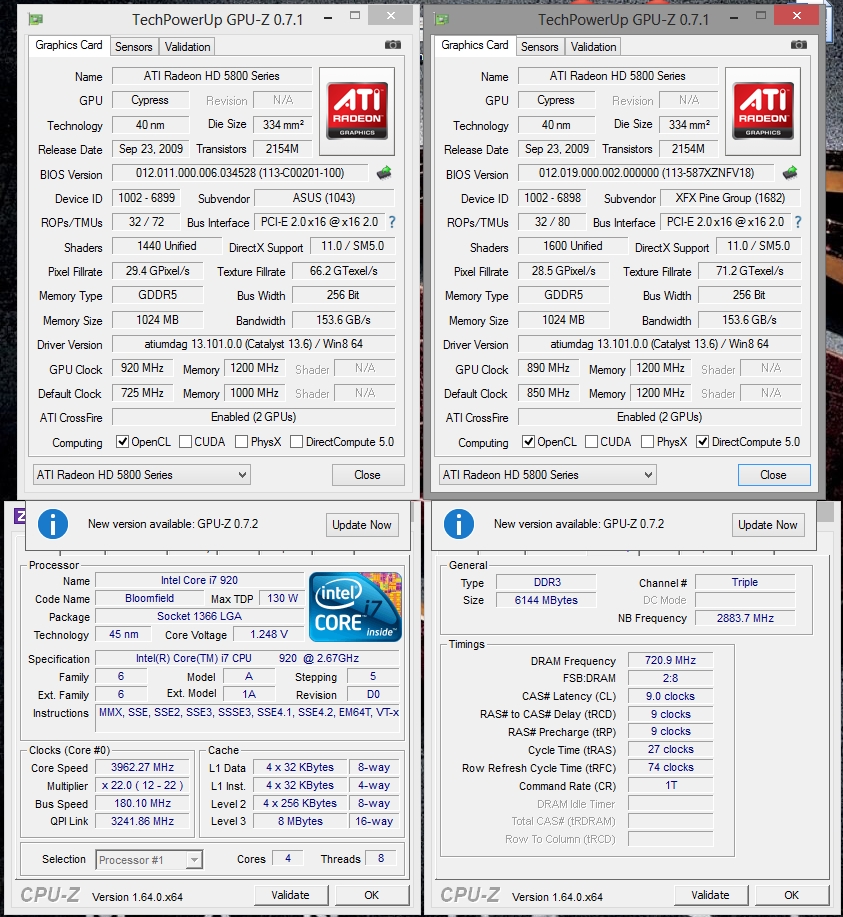The width and height of the screenshot is (843, 917).
Task: Click the NB Frequency value 2883.7 MHz
Action: [x=745, y=618]
